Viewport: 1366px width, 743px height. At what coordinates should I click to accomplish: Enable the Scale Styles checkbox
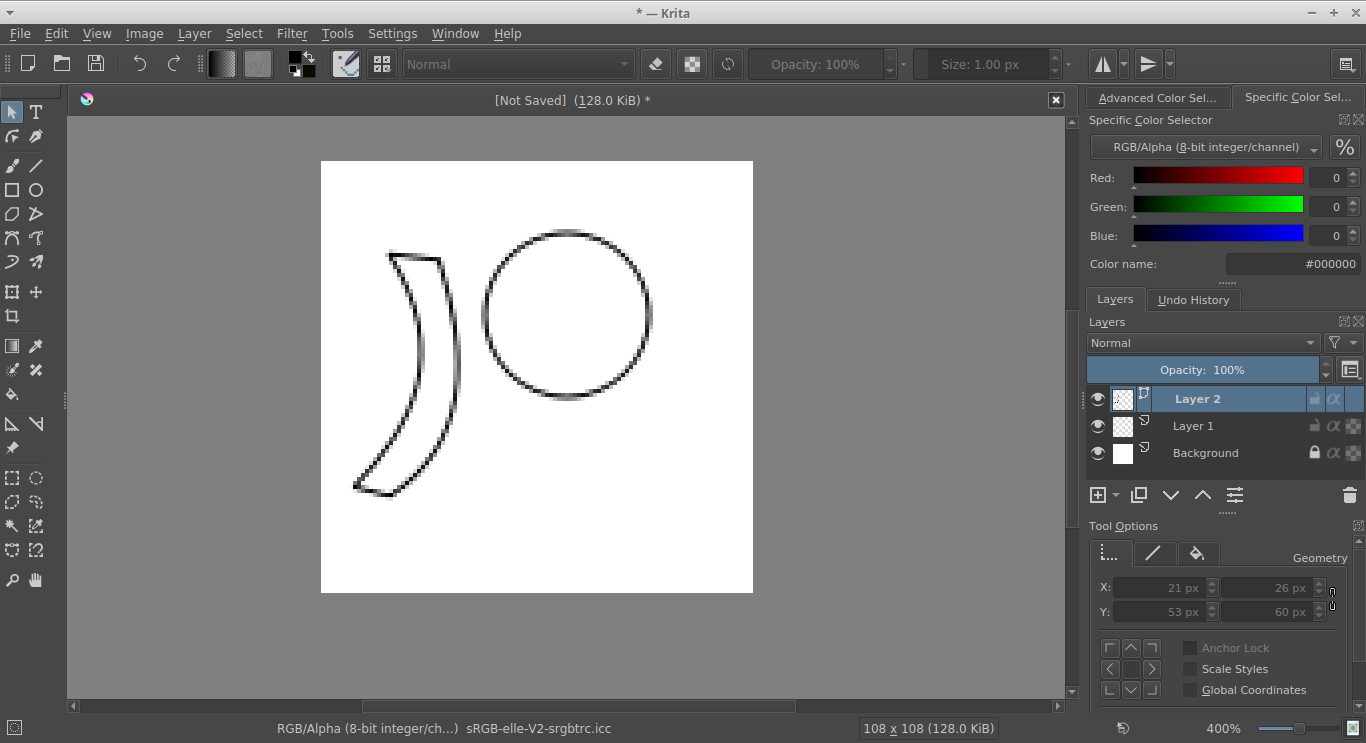point(1190,669)
